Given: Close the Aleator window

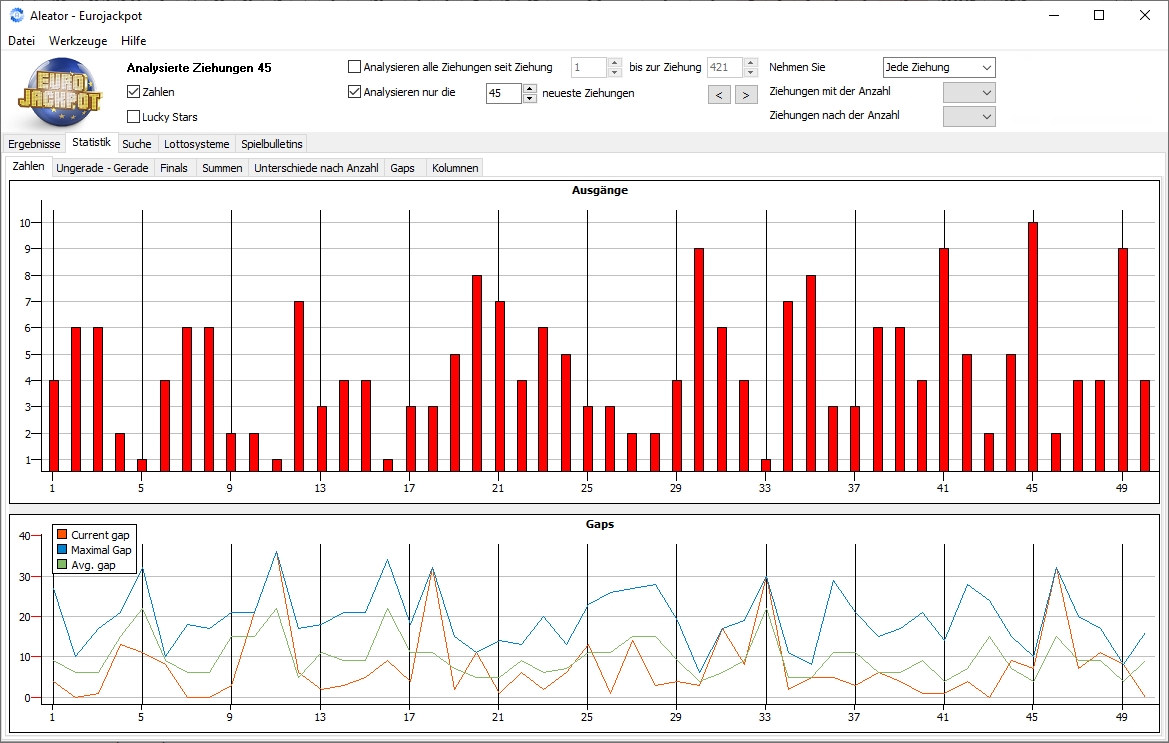Looking at the screenshot, I should pos(1145,15).
